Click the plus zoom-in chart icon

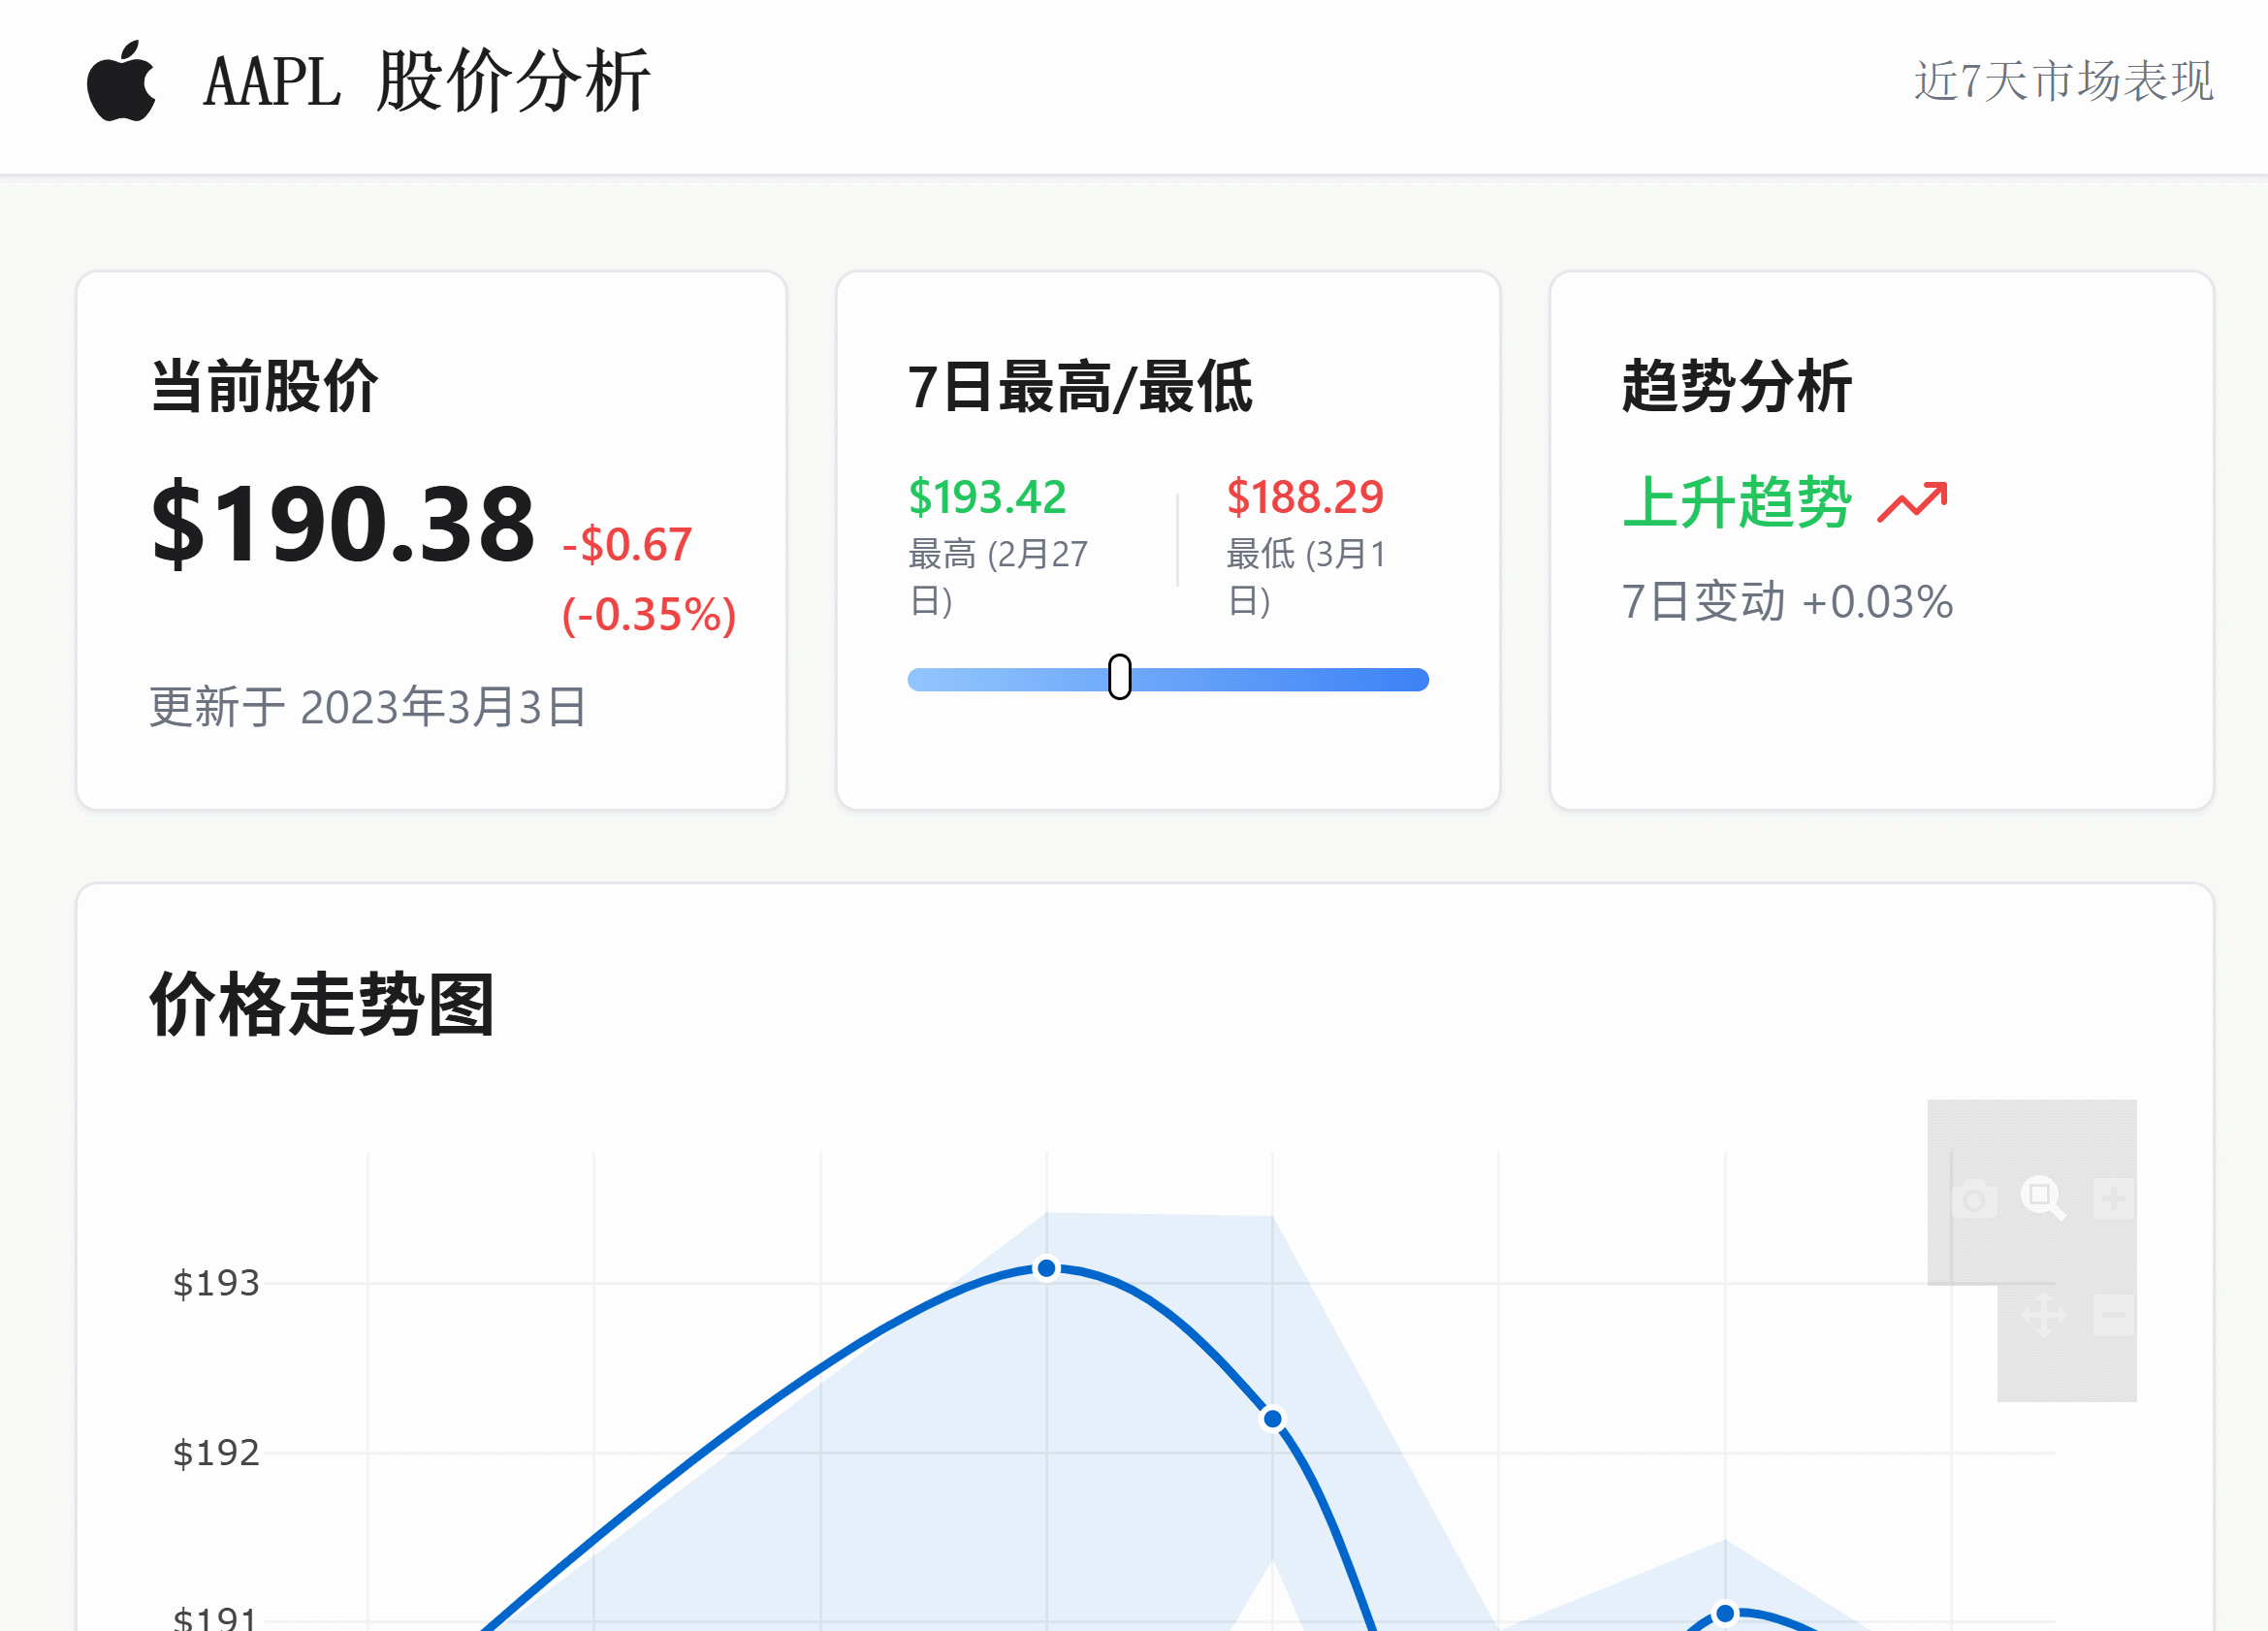click(x=2114, y=1198)
